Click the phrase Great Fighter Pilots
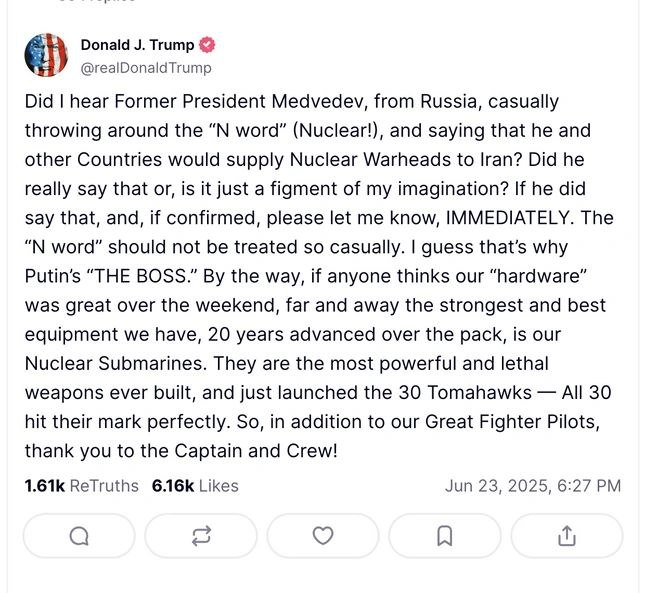Image resolution: width=656 pixels, height=593 pixels. point(512,422)
